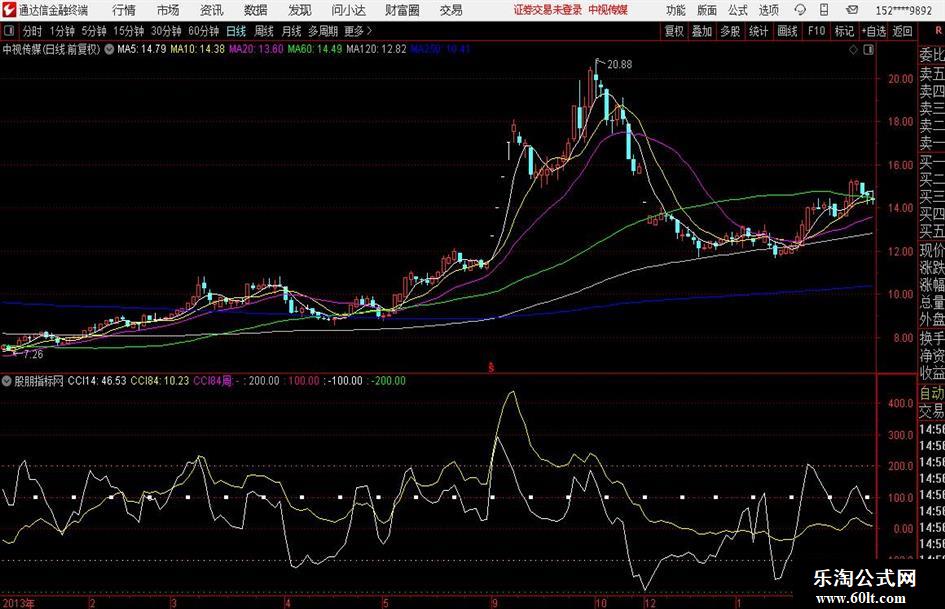Screen dimensions: 945x609
Task: Click the 7.26 low price label
Action: (x=33, y=355)
